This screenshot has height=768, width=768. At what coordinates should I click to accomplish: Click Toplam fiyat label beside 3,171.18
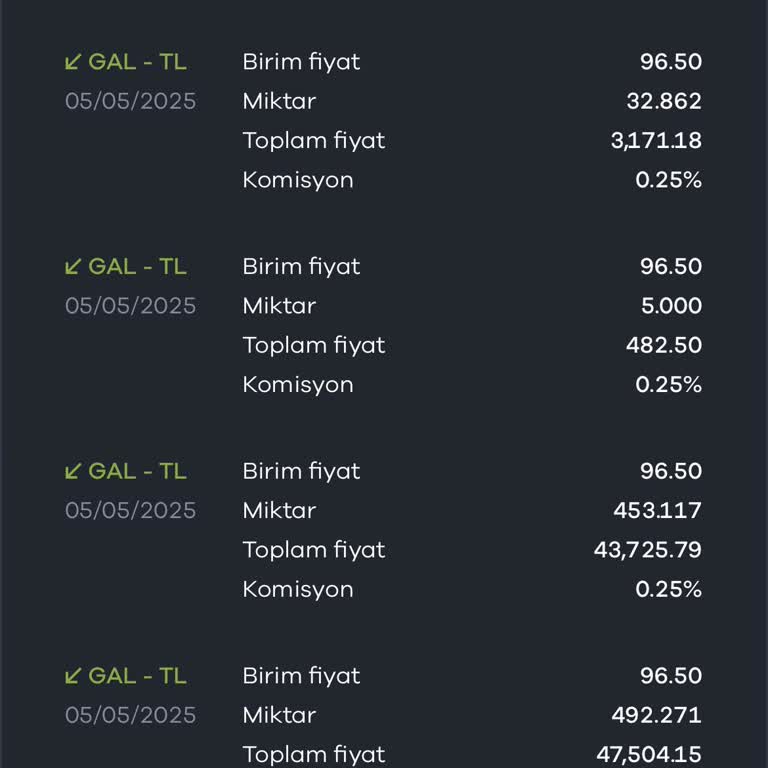pos(313,141)
